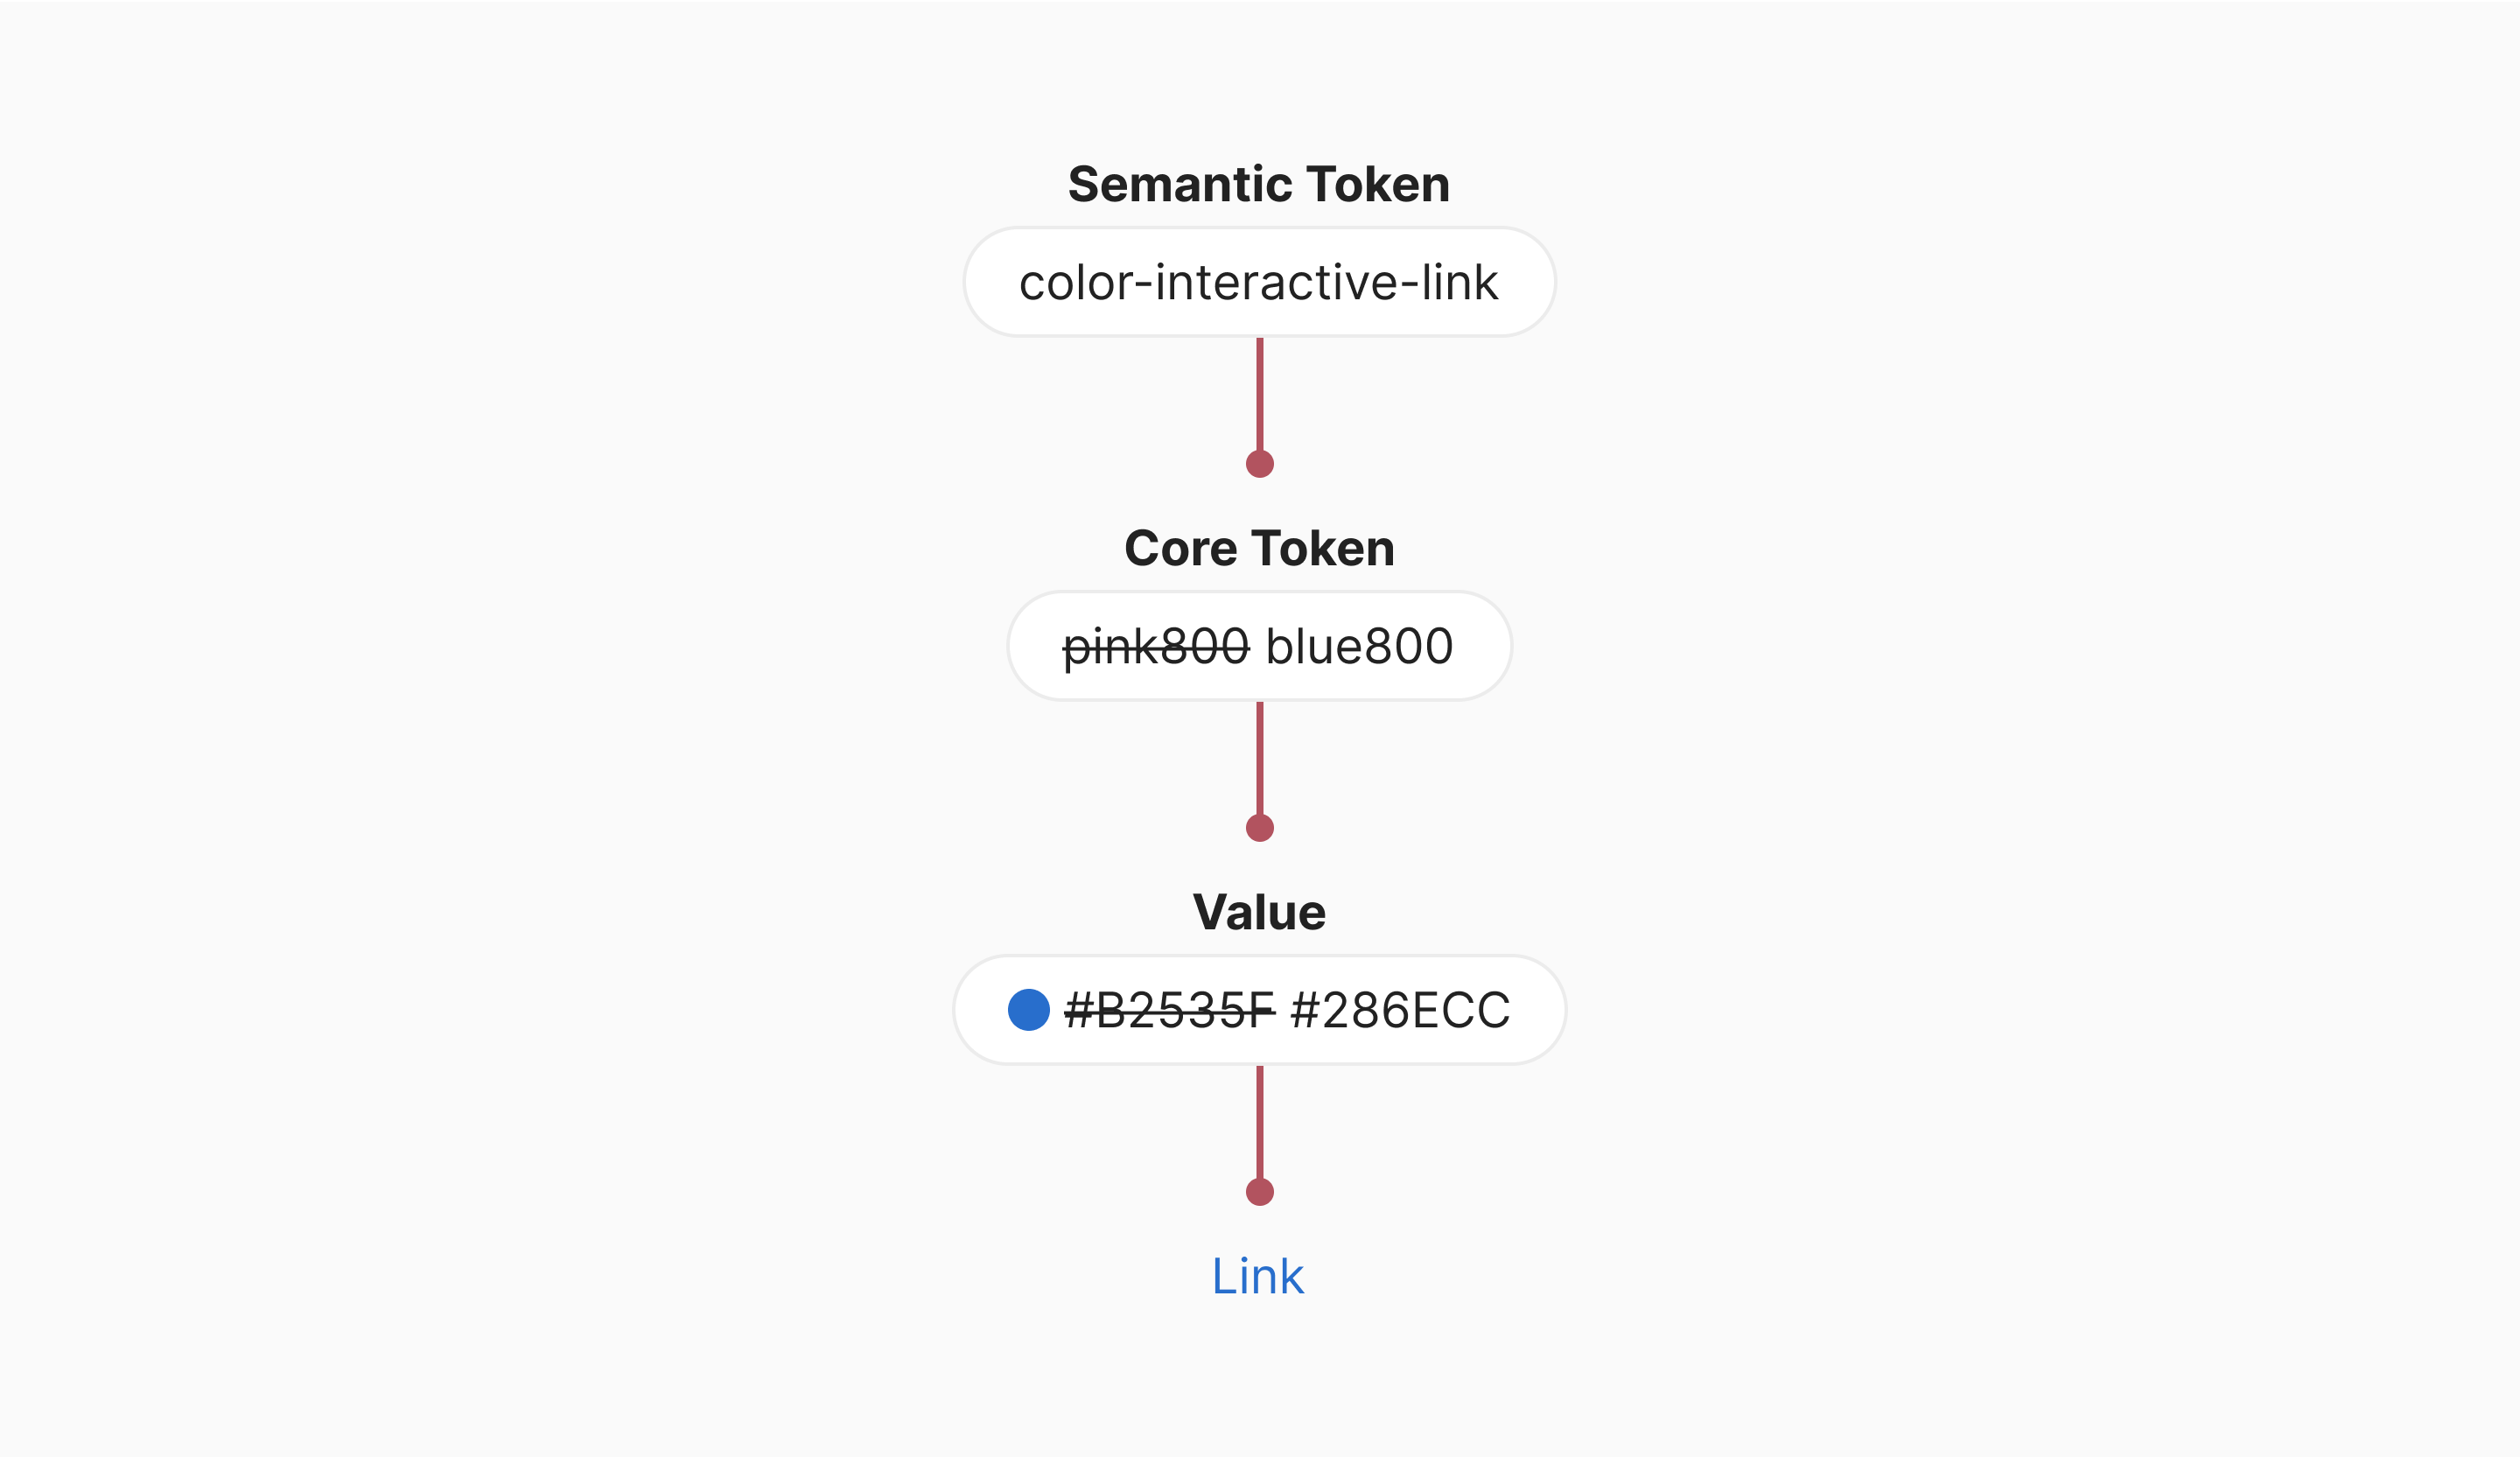
Task: Select the struck-through pink800 token text
Action: coord(1155,646)
